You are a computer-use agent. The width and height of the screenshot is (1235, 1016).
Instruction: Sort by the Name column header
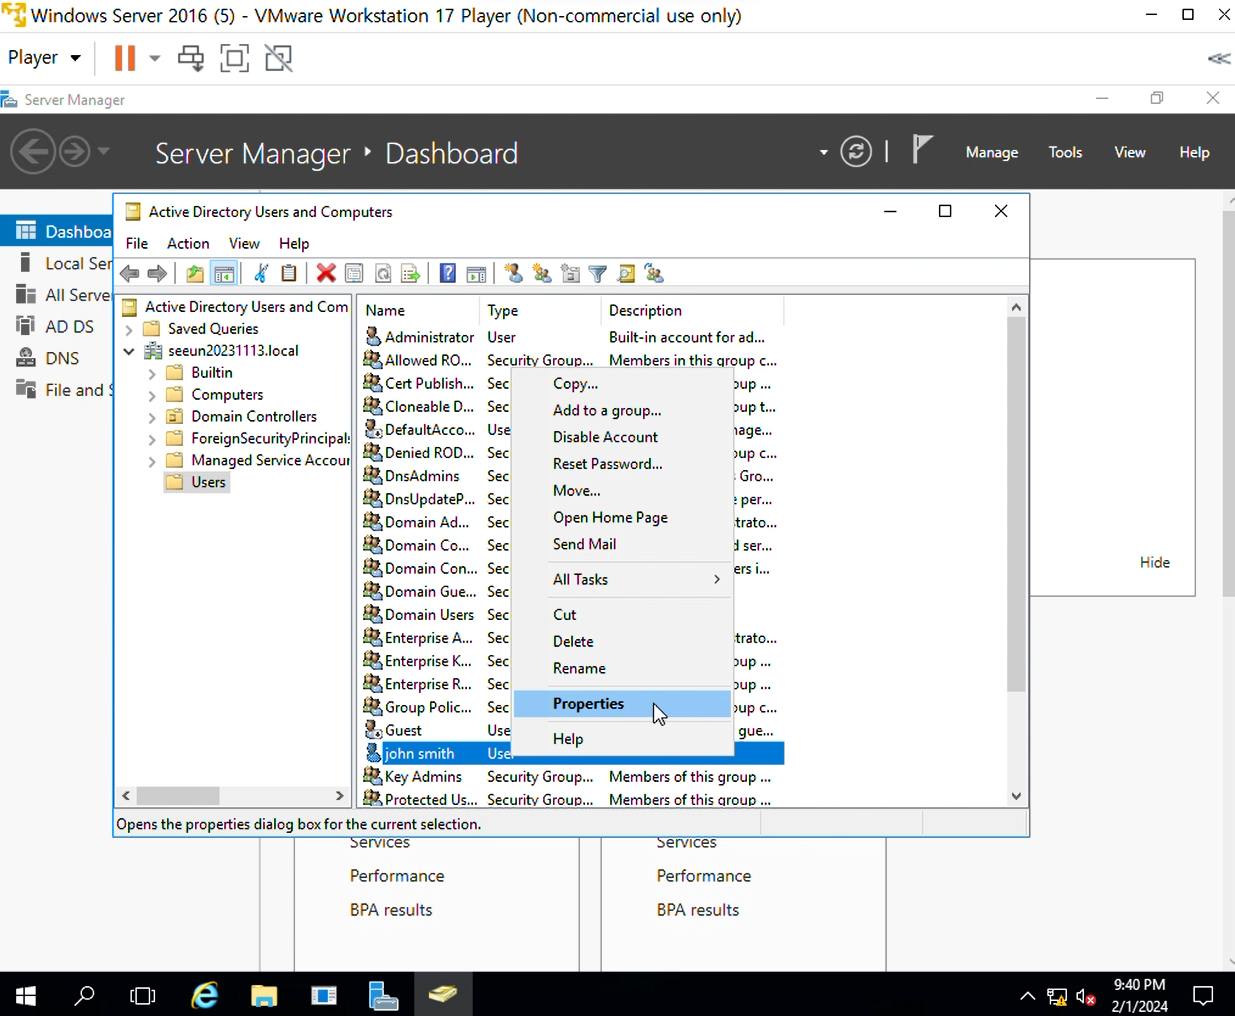click(420, 310)
